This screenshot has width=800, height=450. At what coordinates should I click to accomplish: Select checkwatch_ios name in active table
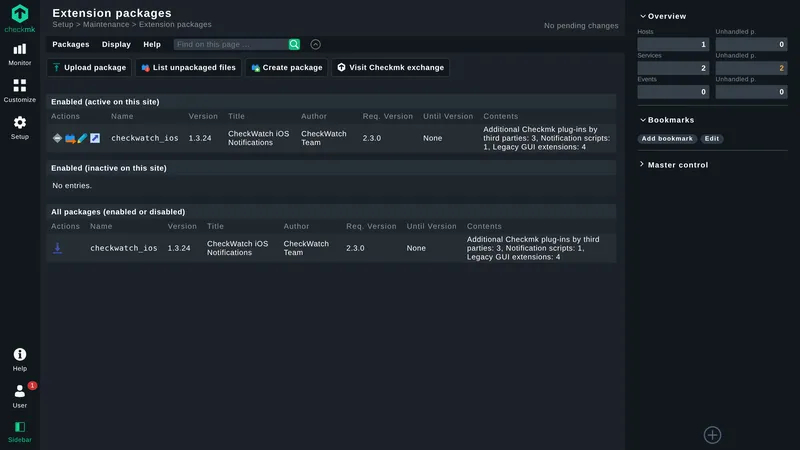(x=145, y=138)
